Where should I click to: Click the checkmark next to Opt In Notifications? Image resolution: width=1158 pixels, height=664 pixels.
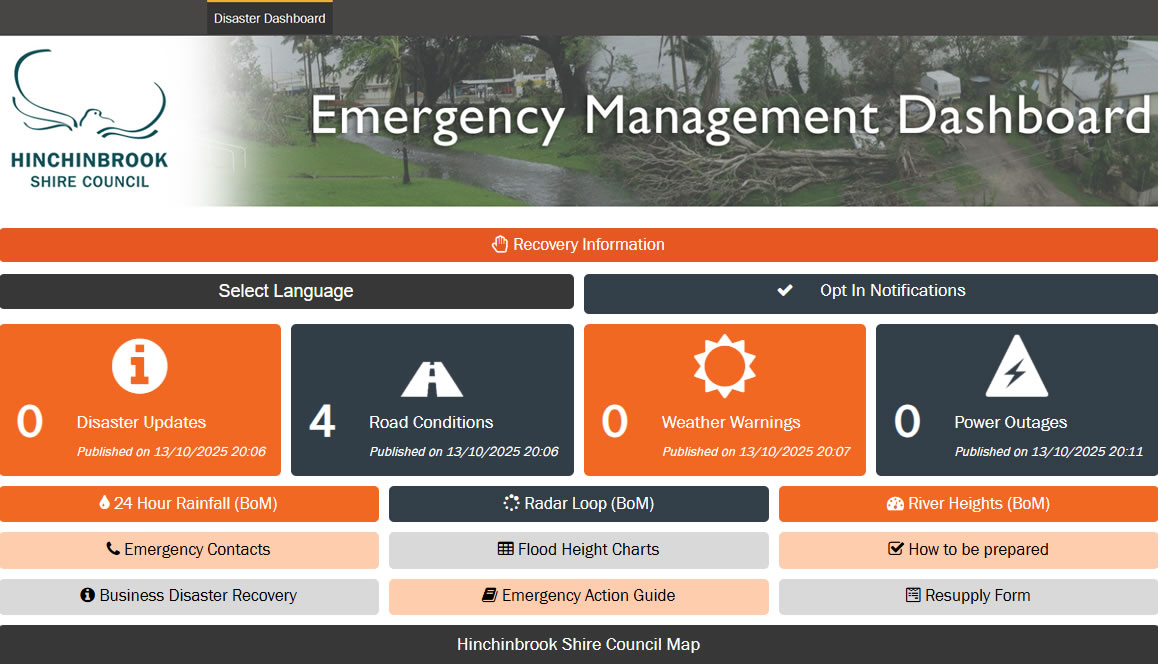tap(785, 291)
